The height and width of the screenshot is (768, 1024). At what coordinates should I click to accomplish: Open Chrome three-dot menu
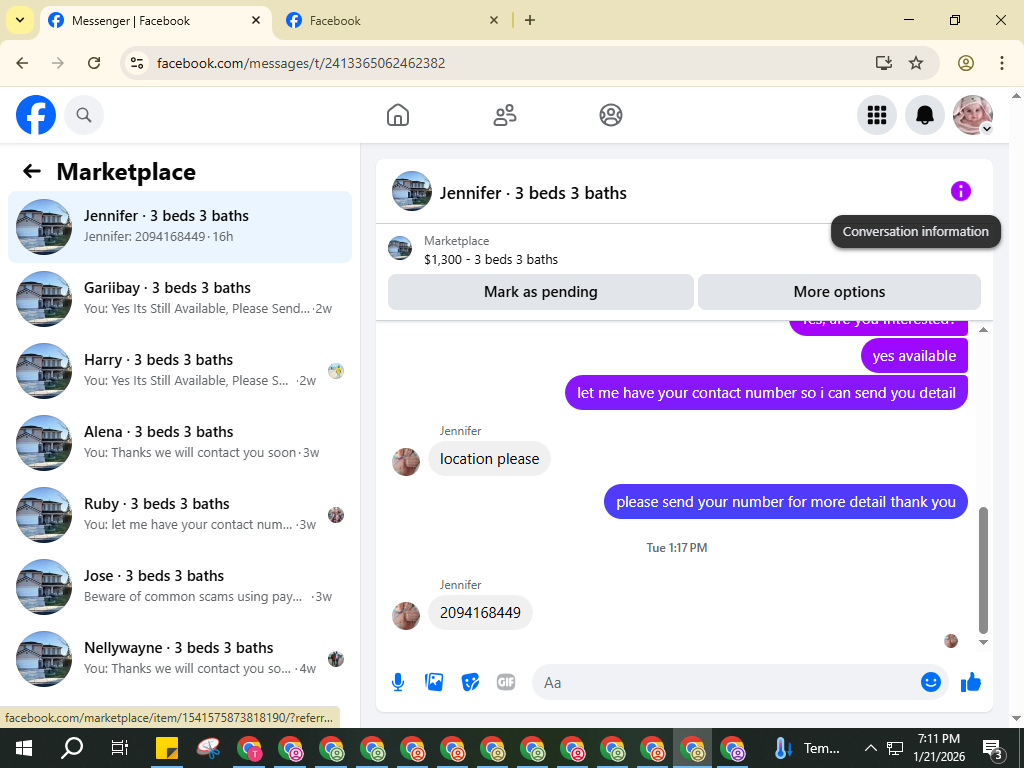(1002, 63)
